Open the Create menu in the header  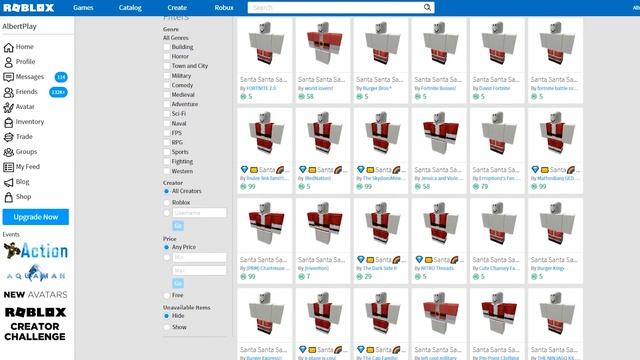click(177, 8)
